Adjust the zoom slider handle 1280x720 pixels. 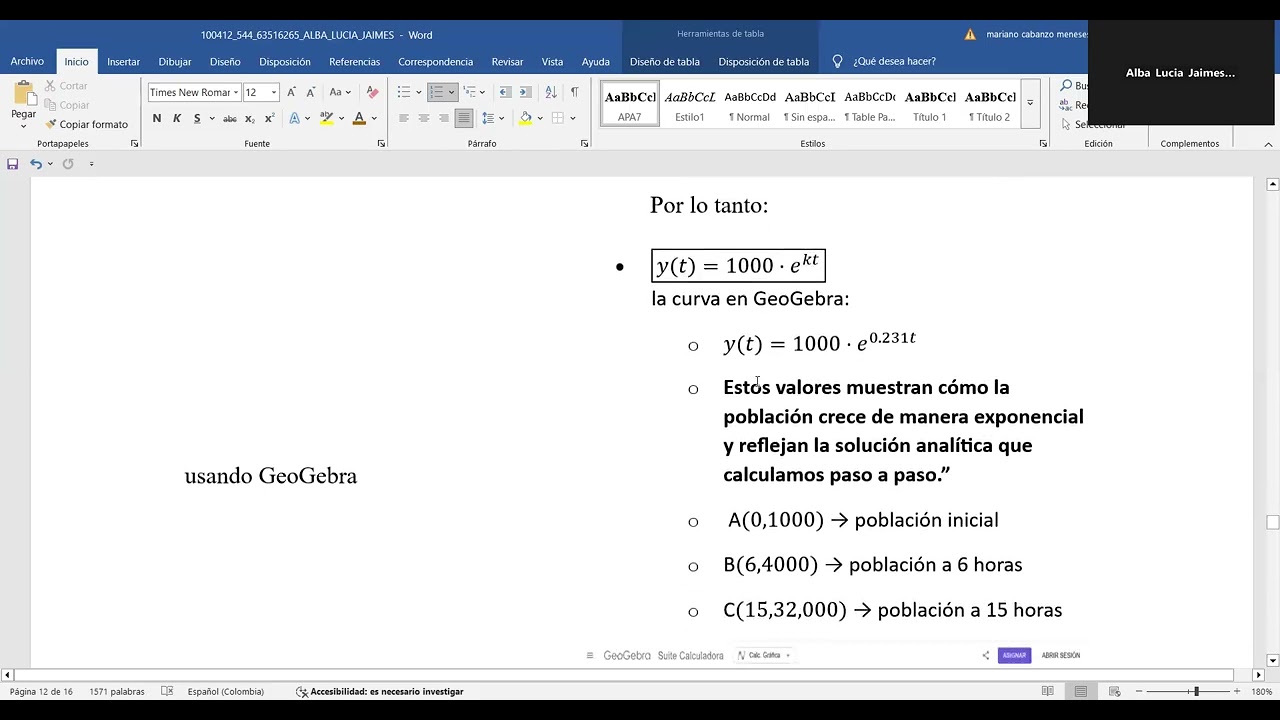click(x=1196, y=691)
